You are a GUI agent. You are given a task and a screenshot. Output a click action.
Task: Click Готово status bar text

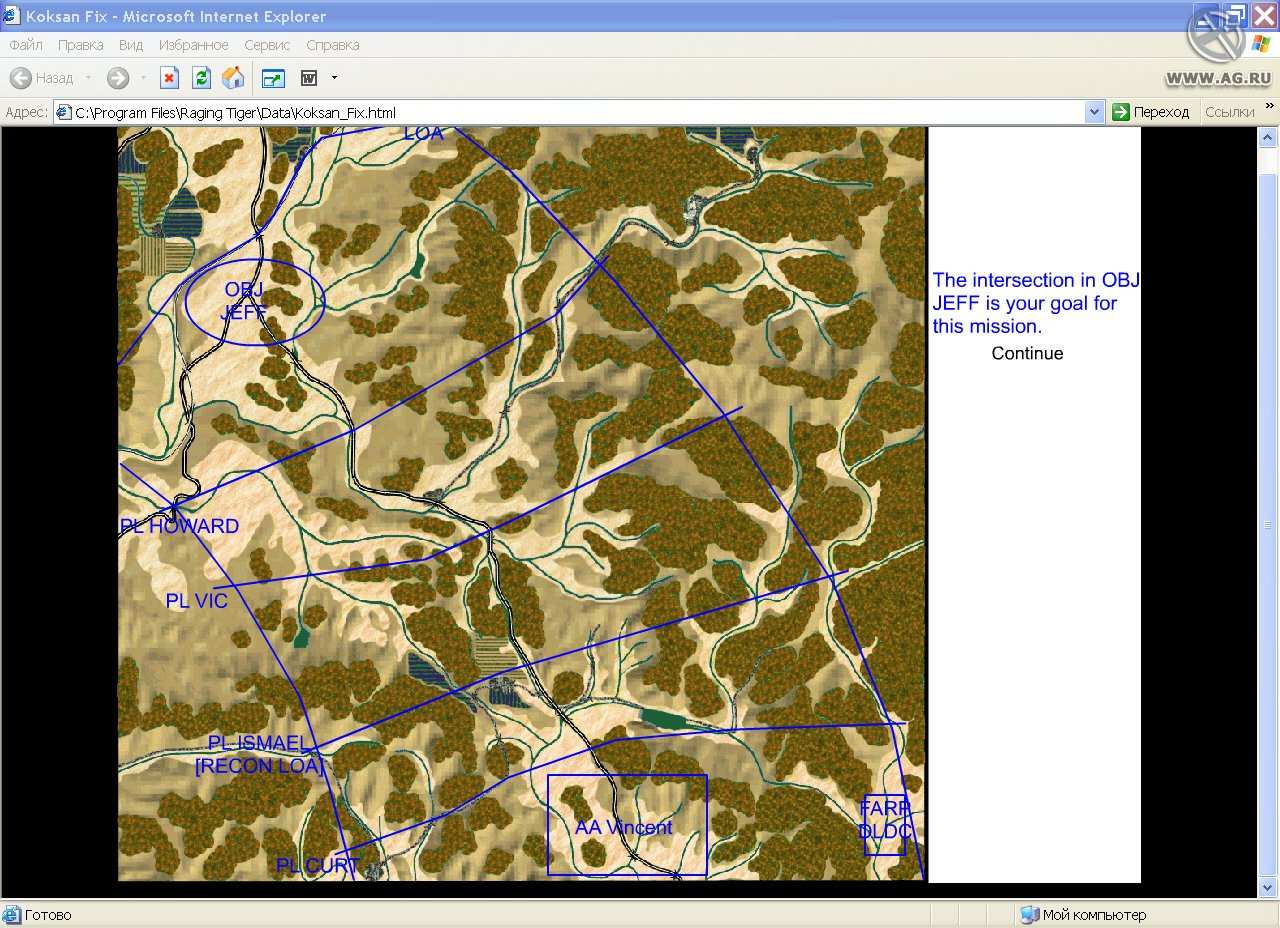[48, 915]
